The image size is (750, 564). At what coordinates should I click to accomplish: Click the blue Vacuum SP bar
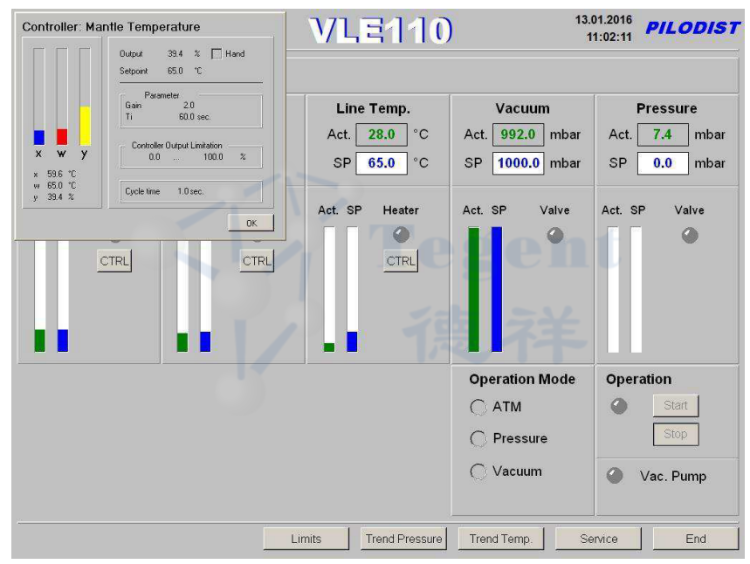(497, 290)
